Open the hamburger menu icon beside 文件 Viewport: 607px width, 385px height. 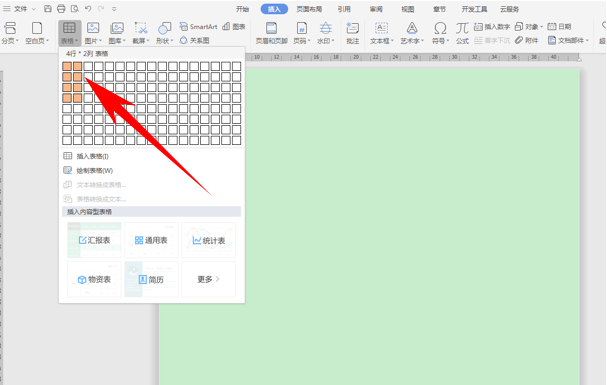pos(7,9)
